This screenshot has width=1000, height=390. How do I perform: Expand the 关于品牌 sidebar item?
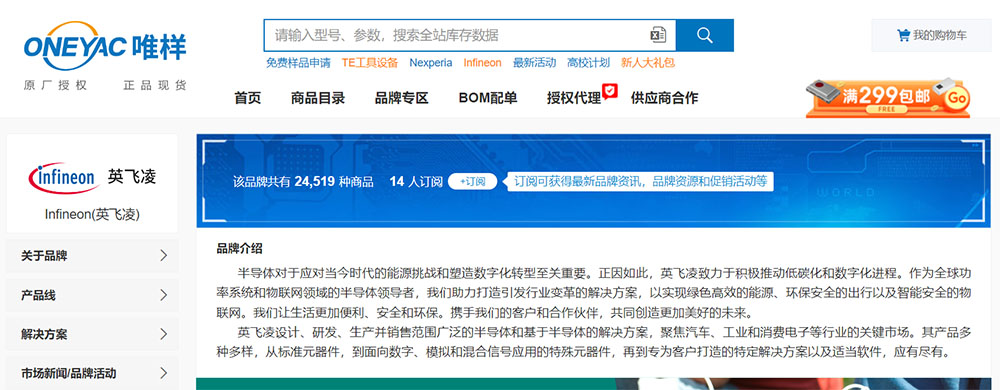coord(92,256)
